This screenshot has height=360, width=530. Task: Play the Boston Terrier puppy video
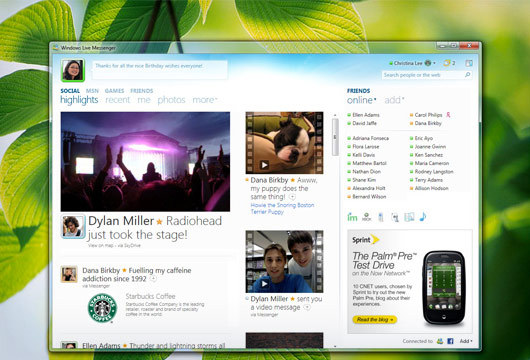[x=264, y=165]
